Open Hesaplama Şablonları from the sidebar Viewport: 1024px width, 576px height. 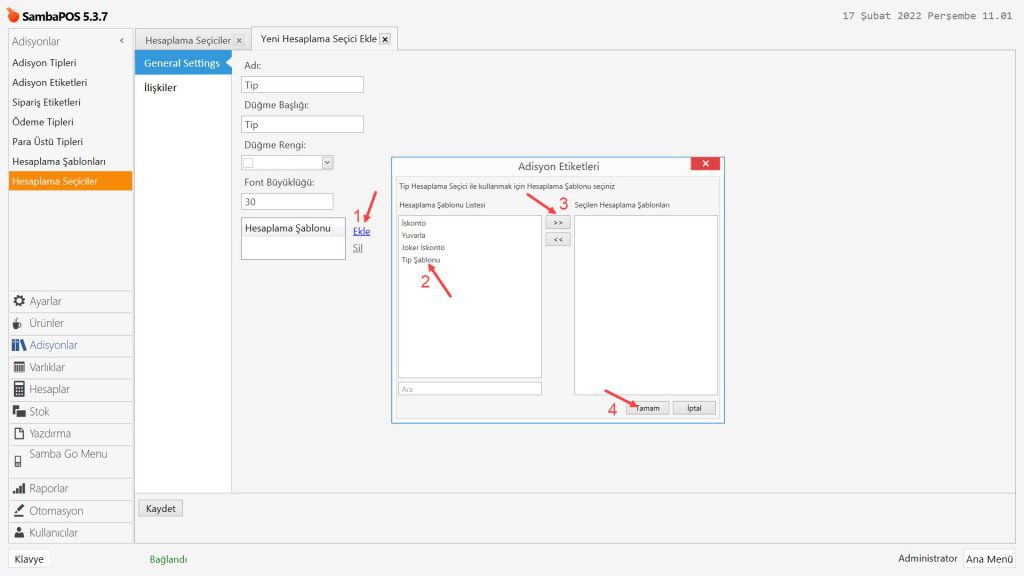pyautogui.click(x=59, y=161)
